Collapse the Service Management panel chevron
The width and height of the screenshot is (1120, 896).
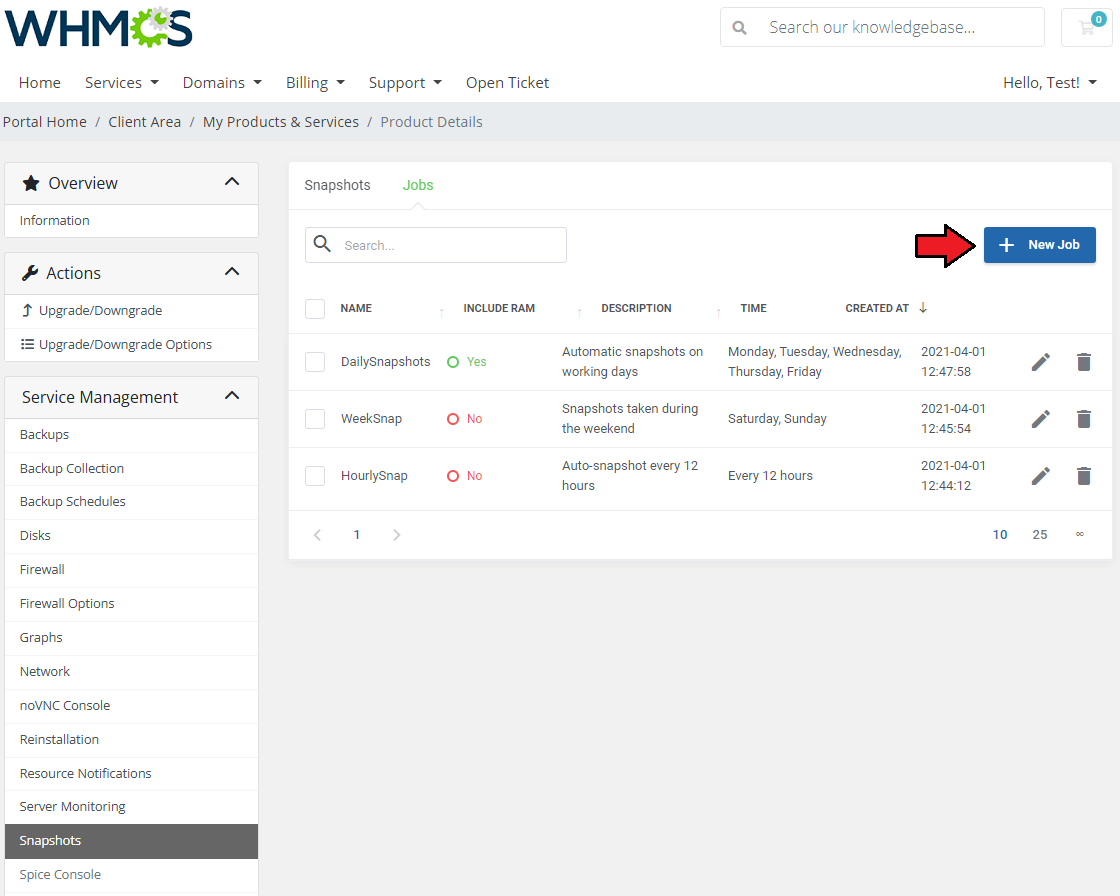click(232, 397)
